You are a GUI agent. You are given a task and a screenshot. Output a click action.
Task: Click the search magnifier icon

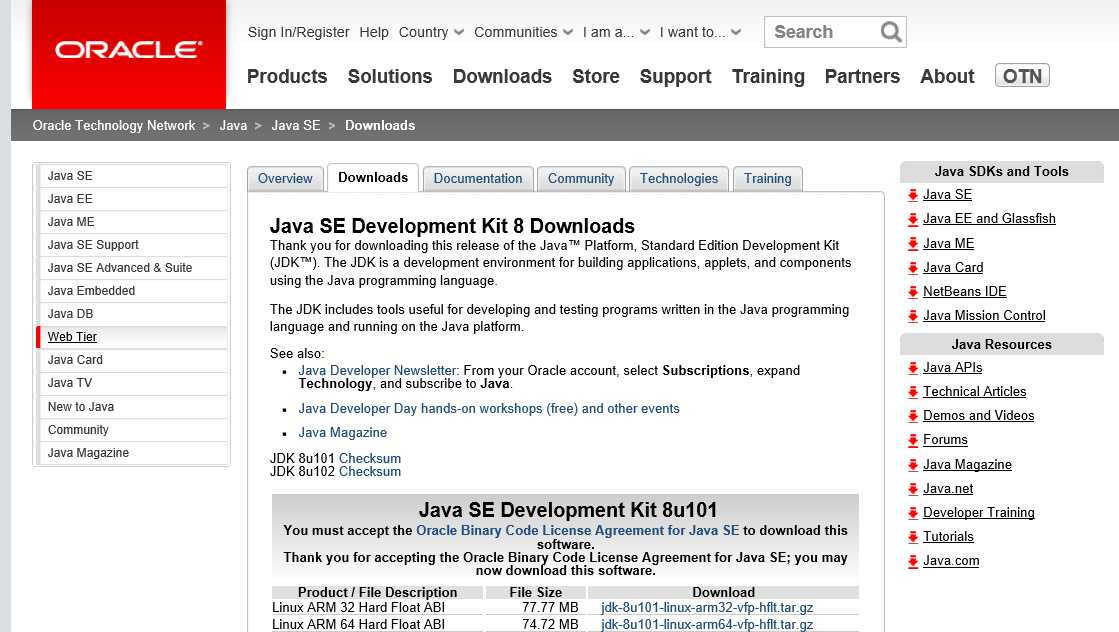[891, 32]
